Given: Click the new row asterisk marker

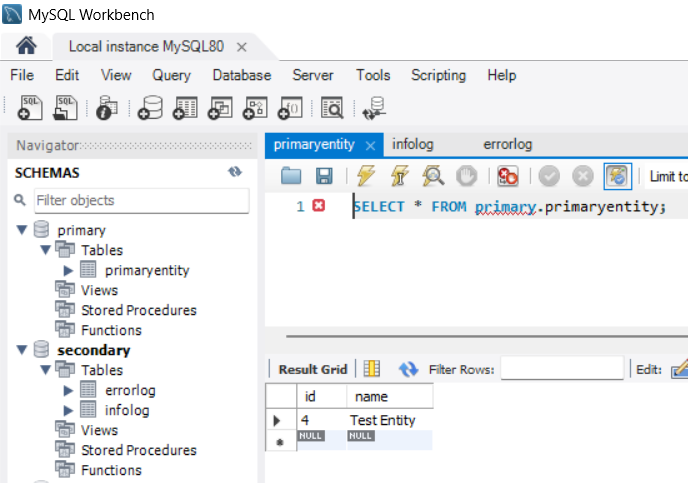Looking at the screenshot, I should (x=281, y=441).
